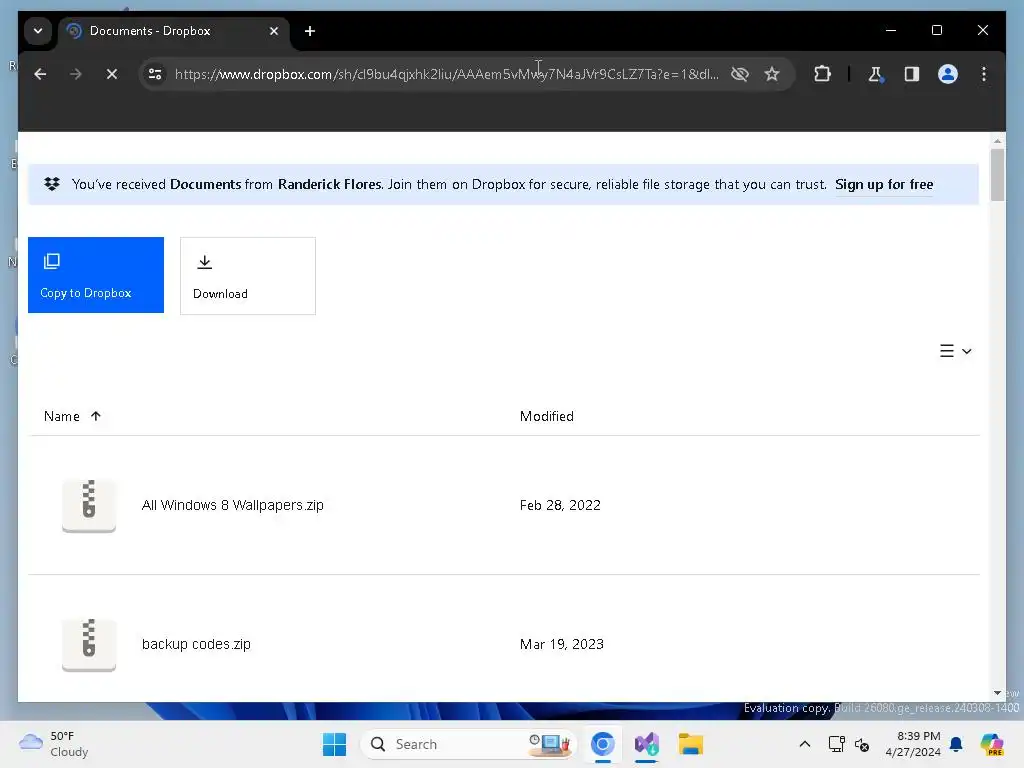Click the Sign up for free link
Image resolution: width=1024 pixels, height=768 pixels.
click(884, 184)
